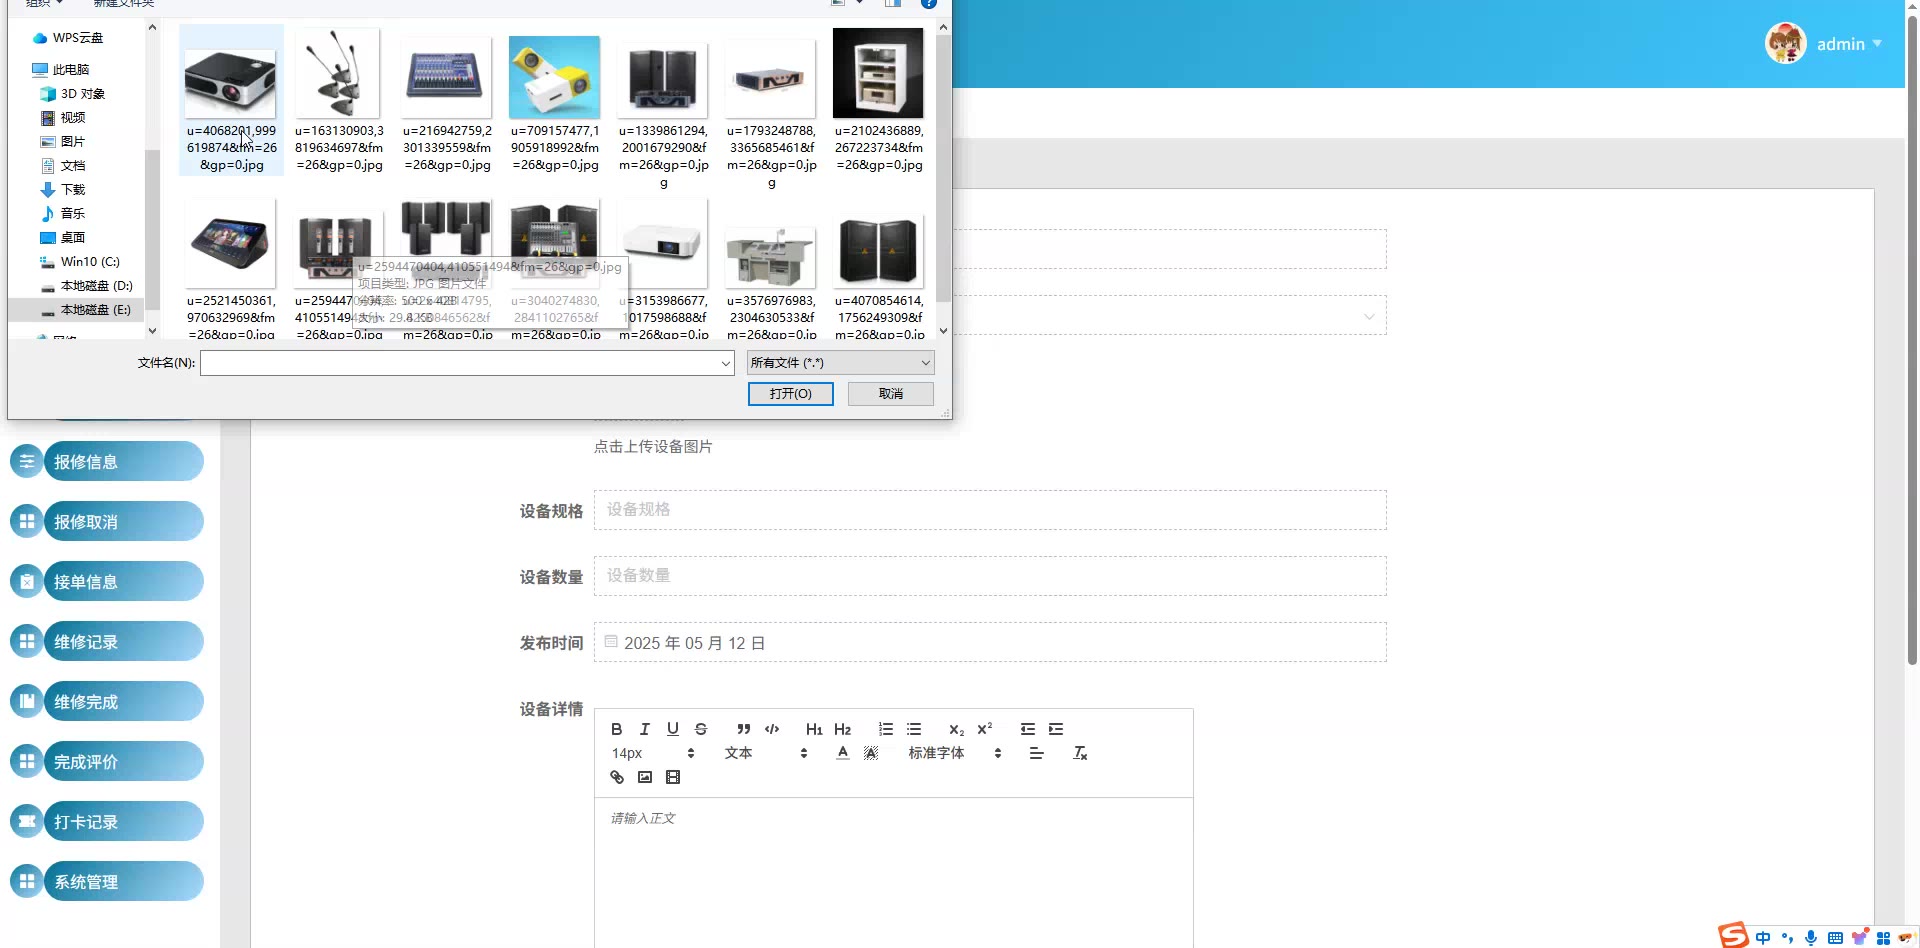
Task: Insert a video in the editor
Action: pos(673,777)
